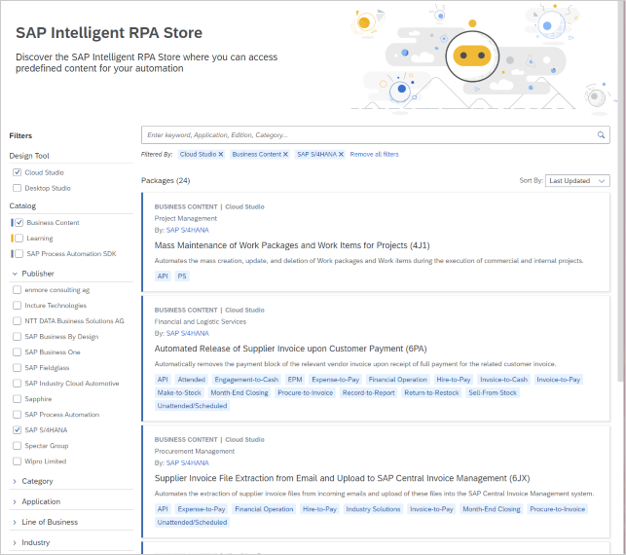Open Automated Release of Supplier Invoice (6PA)

pyautogui.click(x=291, y=349)
